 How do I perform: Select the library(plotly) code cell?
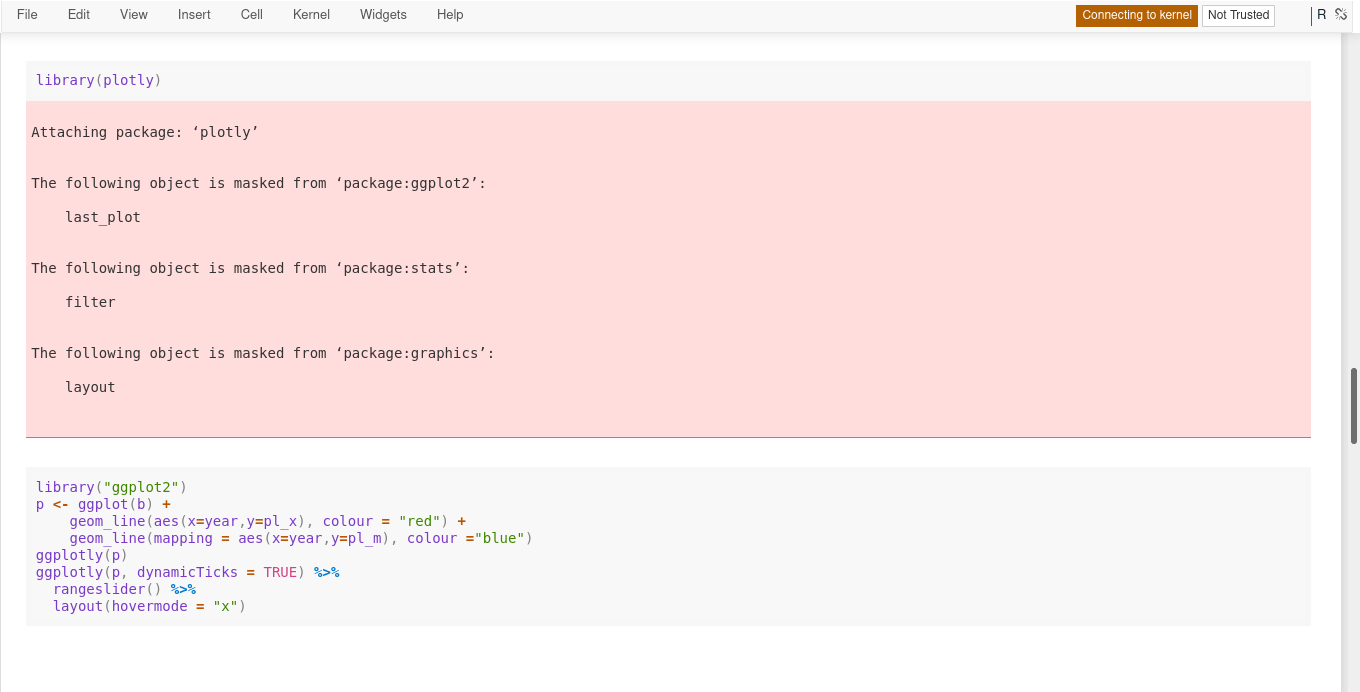click(x=400, y=80)
